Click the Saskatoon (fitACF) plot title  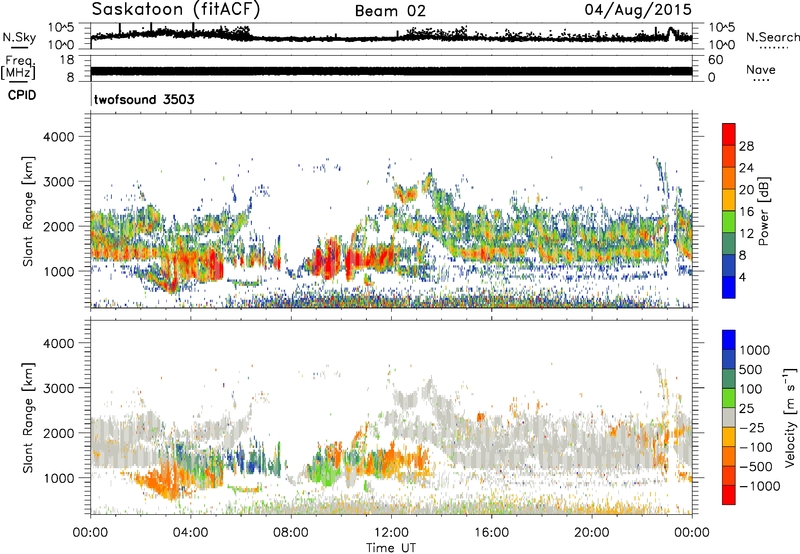pyautogui.click(x=176, y=10)
